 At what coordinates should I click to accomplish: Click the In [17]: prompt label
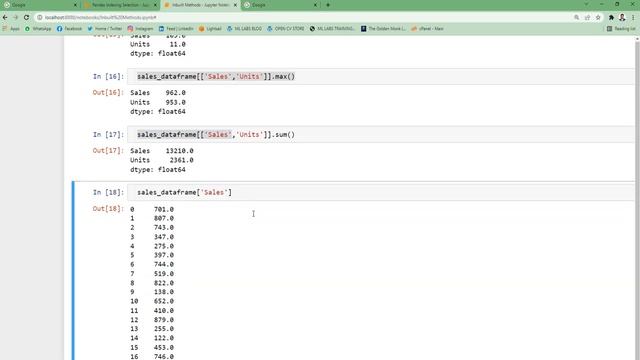tap(108, 135)
